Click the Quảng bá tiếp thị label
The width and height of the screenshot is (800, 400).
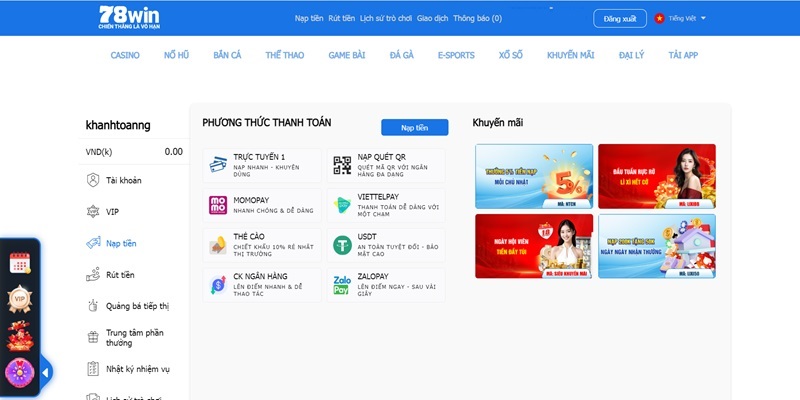pos(137,306)
